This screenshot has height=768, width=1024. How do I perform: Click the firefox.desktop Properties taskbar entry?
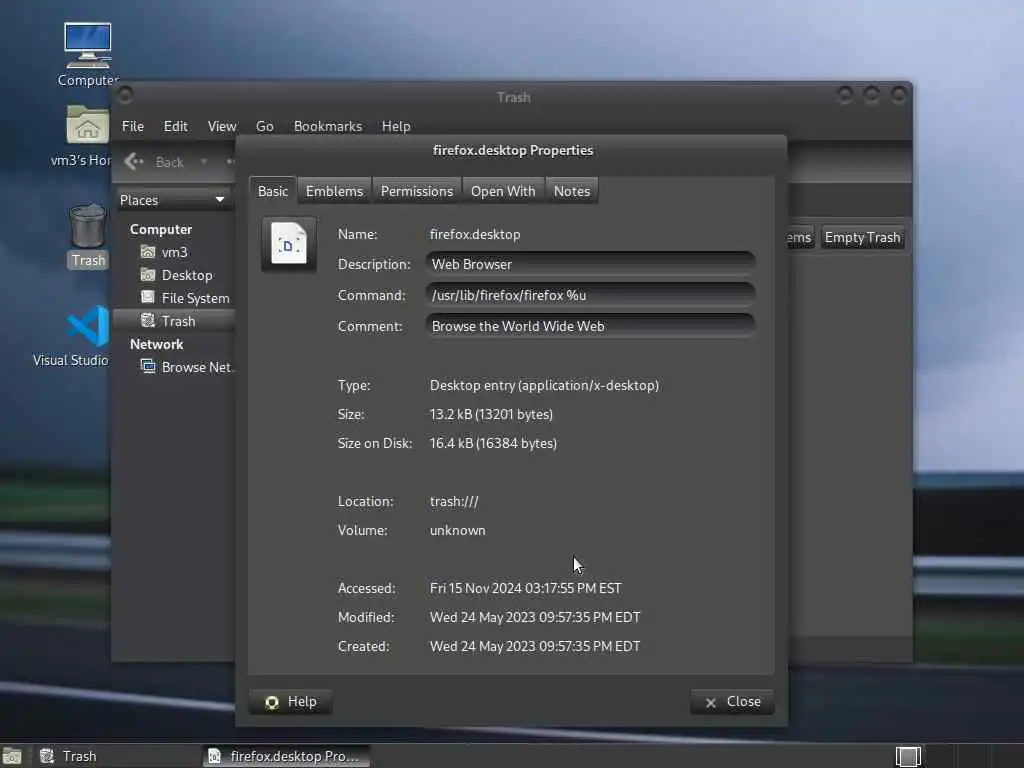[x=287, y=756]
